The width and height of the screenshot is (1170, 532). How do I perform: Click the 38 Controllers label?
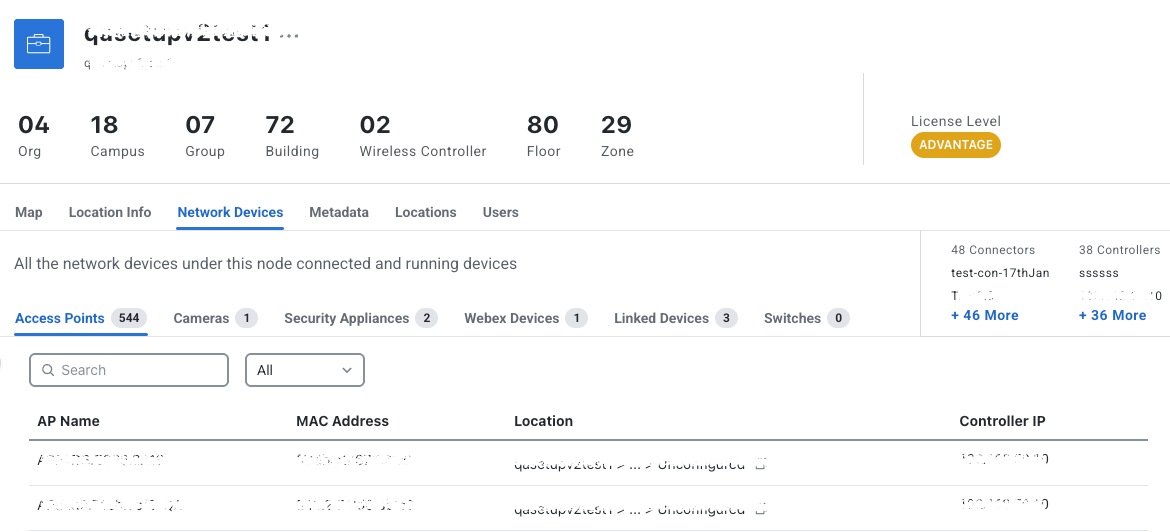pyautogui.click(x=1119, y=250)
